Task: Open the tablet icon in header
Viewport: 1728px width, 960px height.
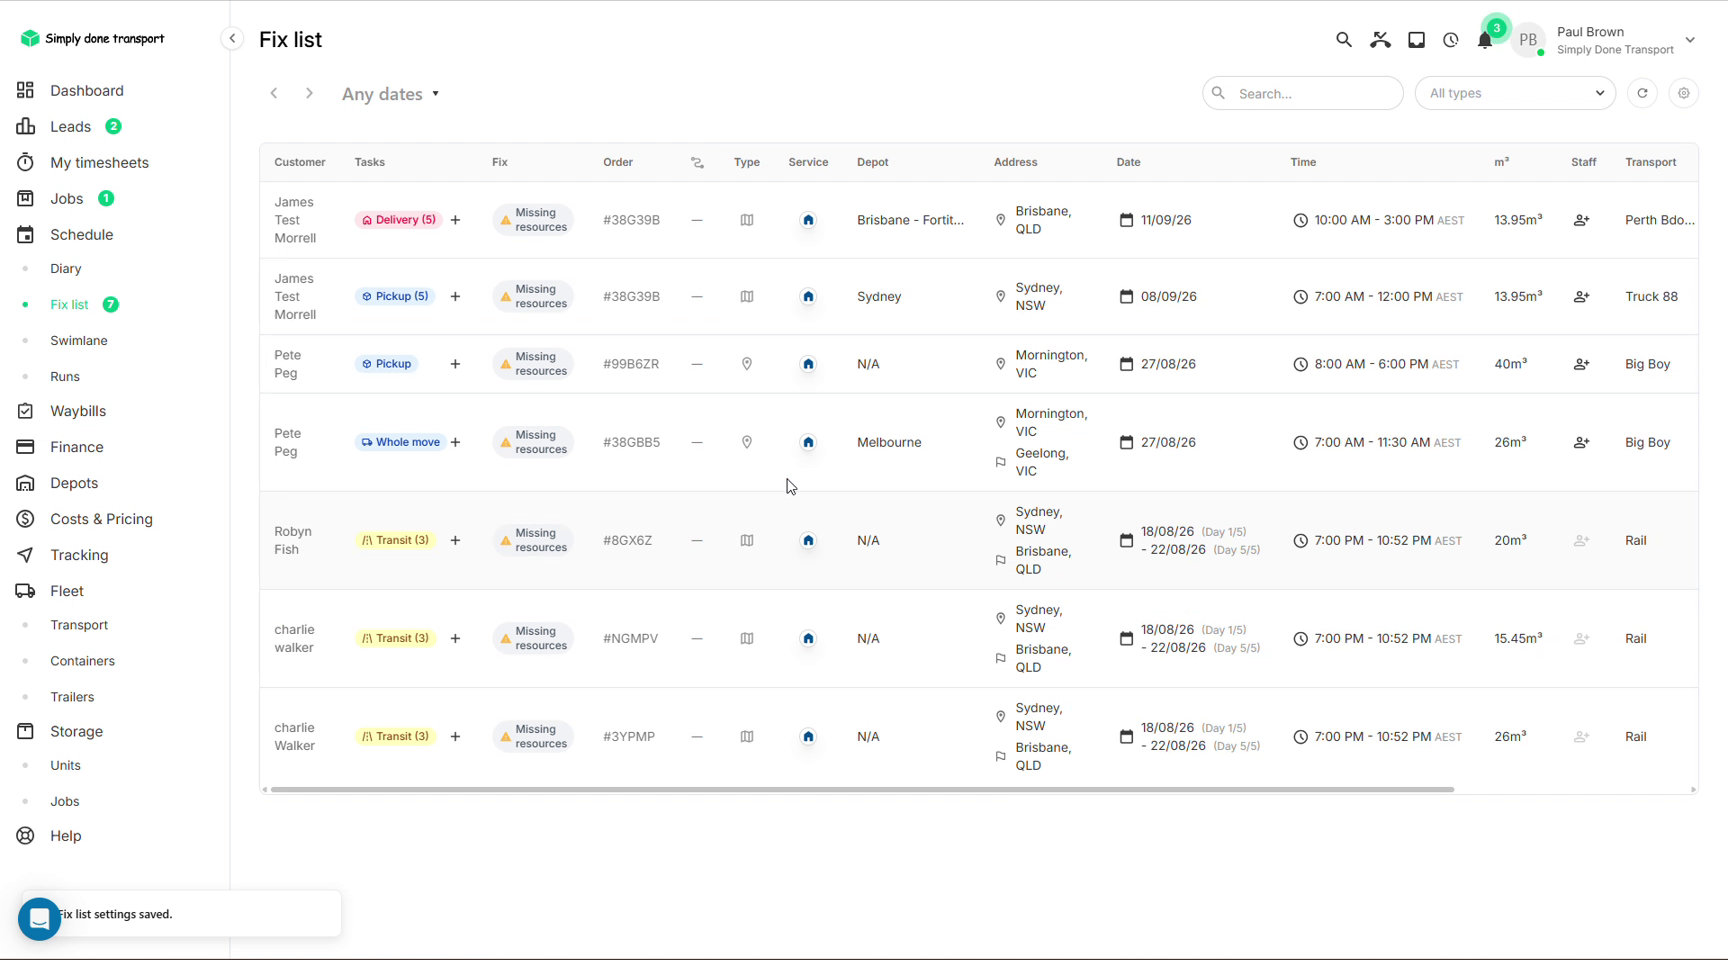Action: [x=1416, y=40]
